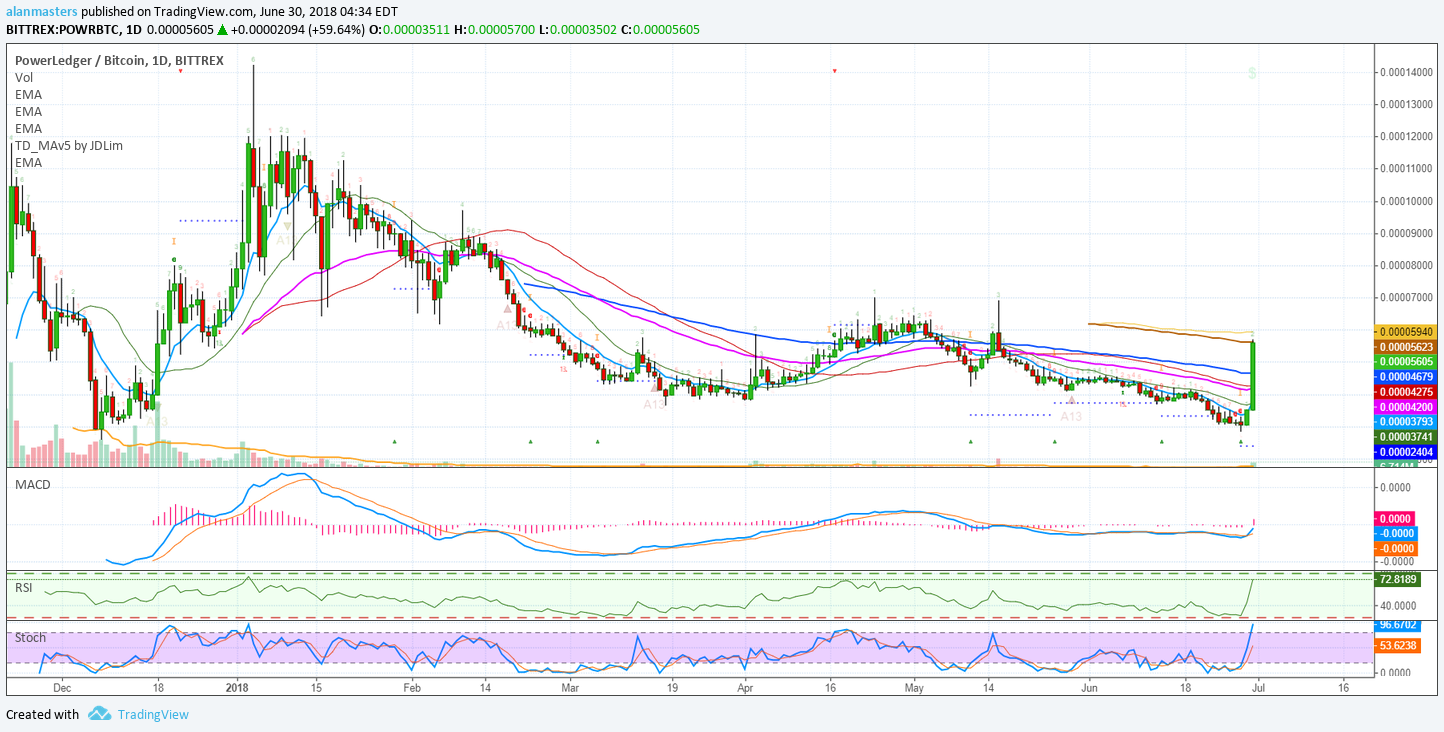The image size is (1444, 732).
Task: Click the 0.00008000 price axis label
Action: pyautogui.click(x=1407, y=265)
